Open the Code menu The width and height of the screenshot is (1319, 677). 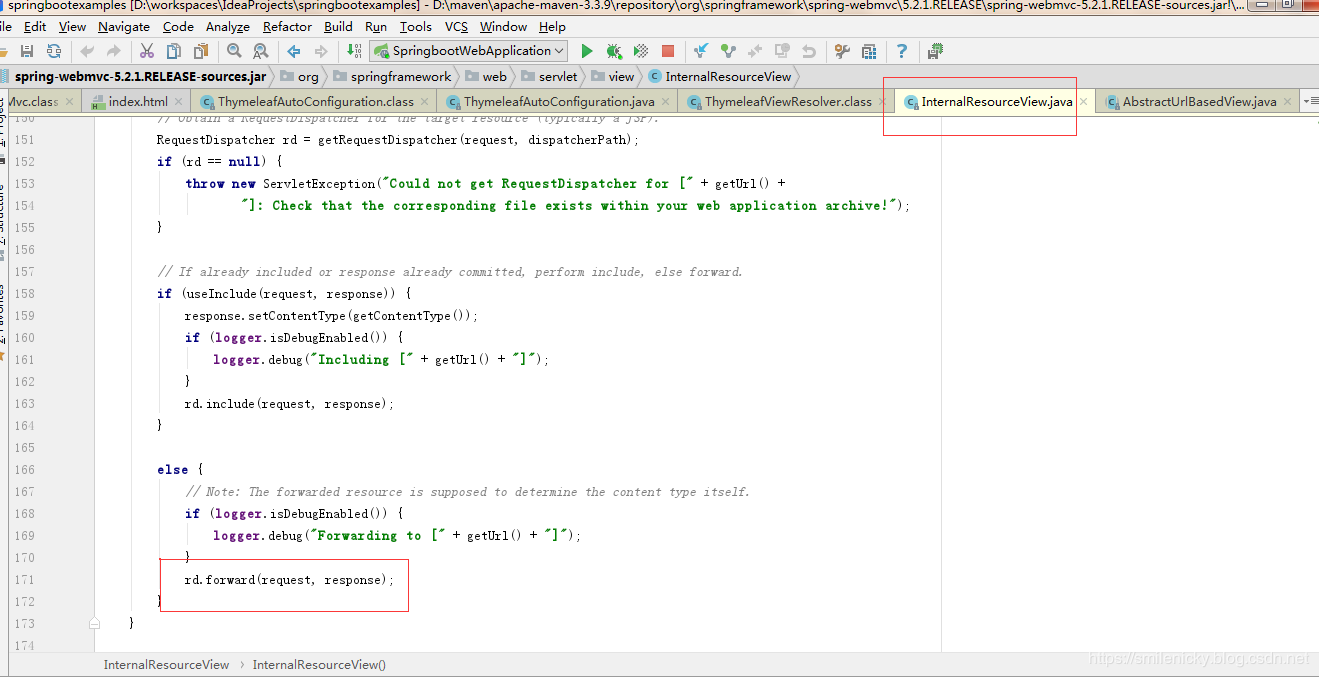tap(178, 27)
